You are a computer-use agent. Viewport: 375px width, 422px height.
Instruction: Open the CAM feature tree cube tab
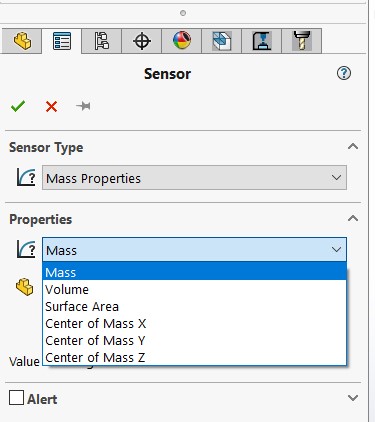click(222, 41)
